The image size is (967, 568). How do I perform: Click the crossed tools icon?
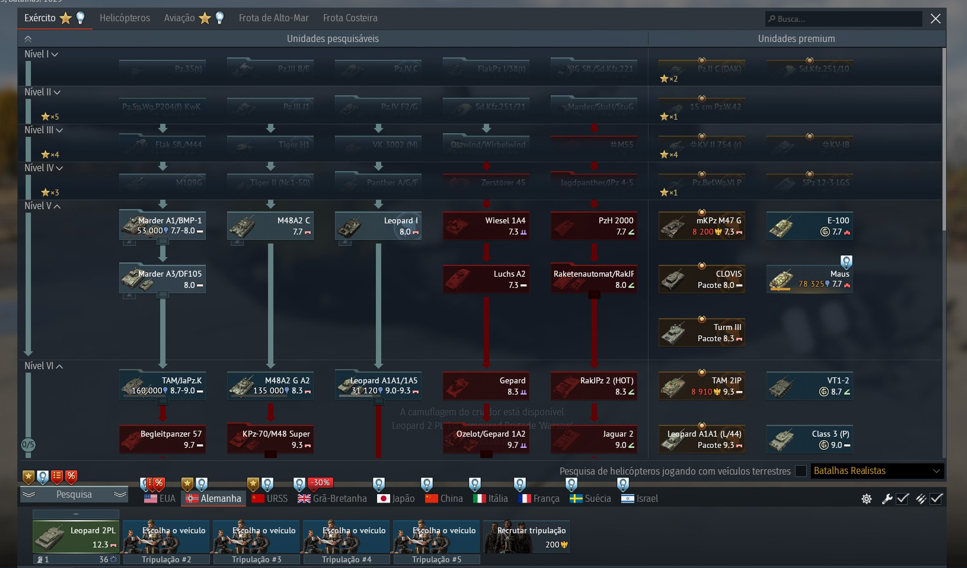coord(921,498)
